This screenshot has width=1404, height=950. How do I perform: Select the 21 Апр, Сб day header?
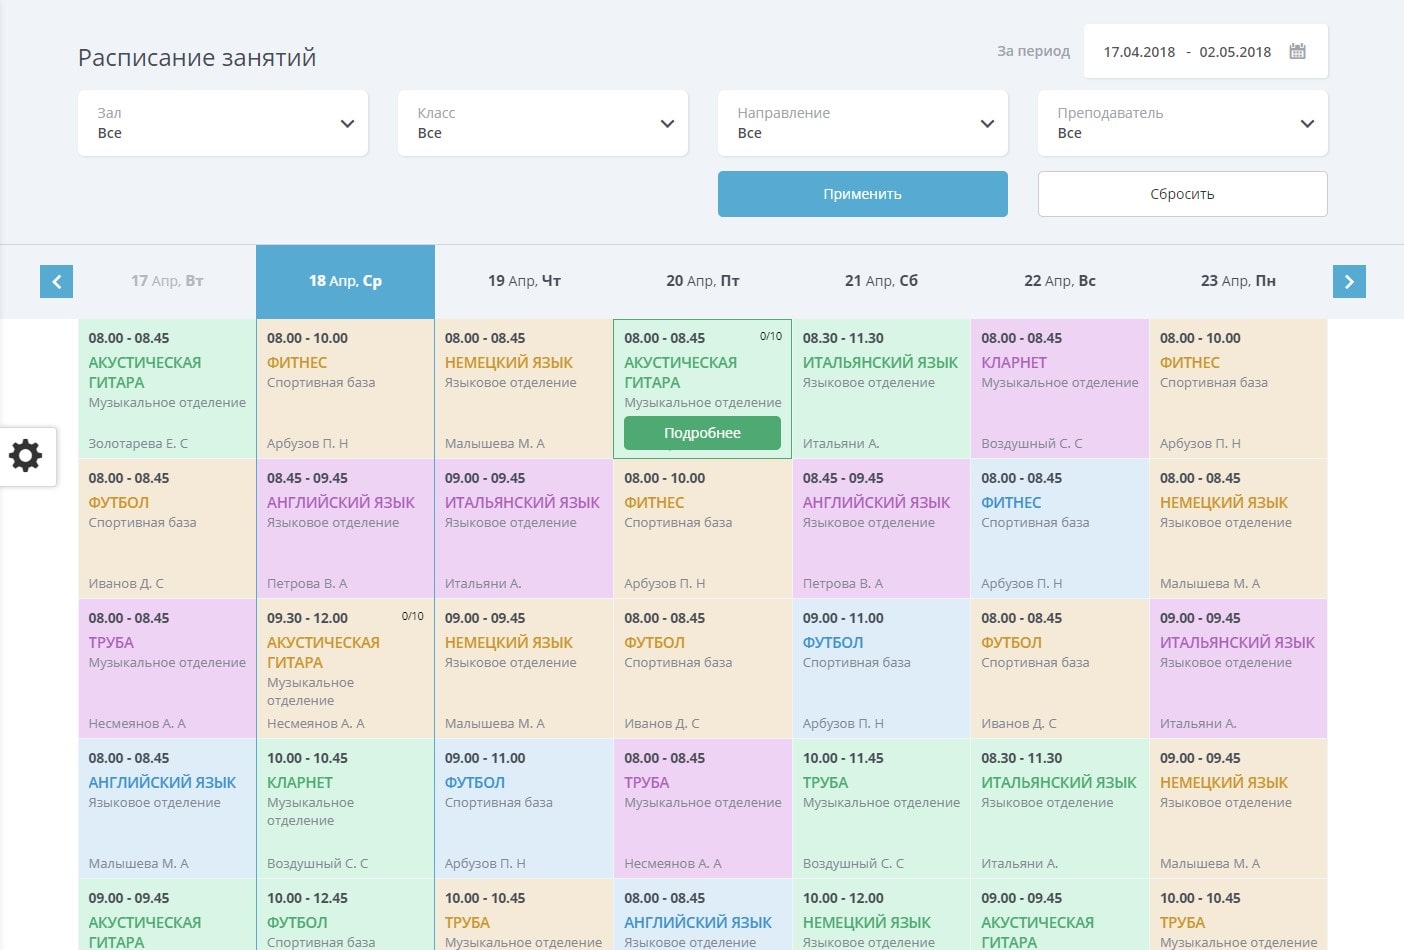pos(881,281)
